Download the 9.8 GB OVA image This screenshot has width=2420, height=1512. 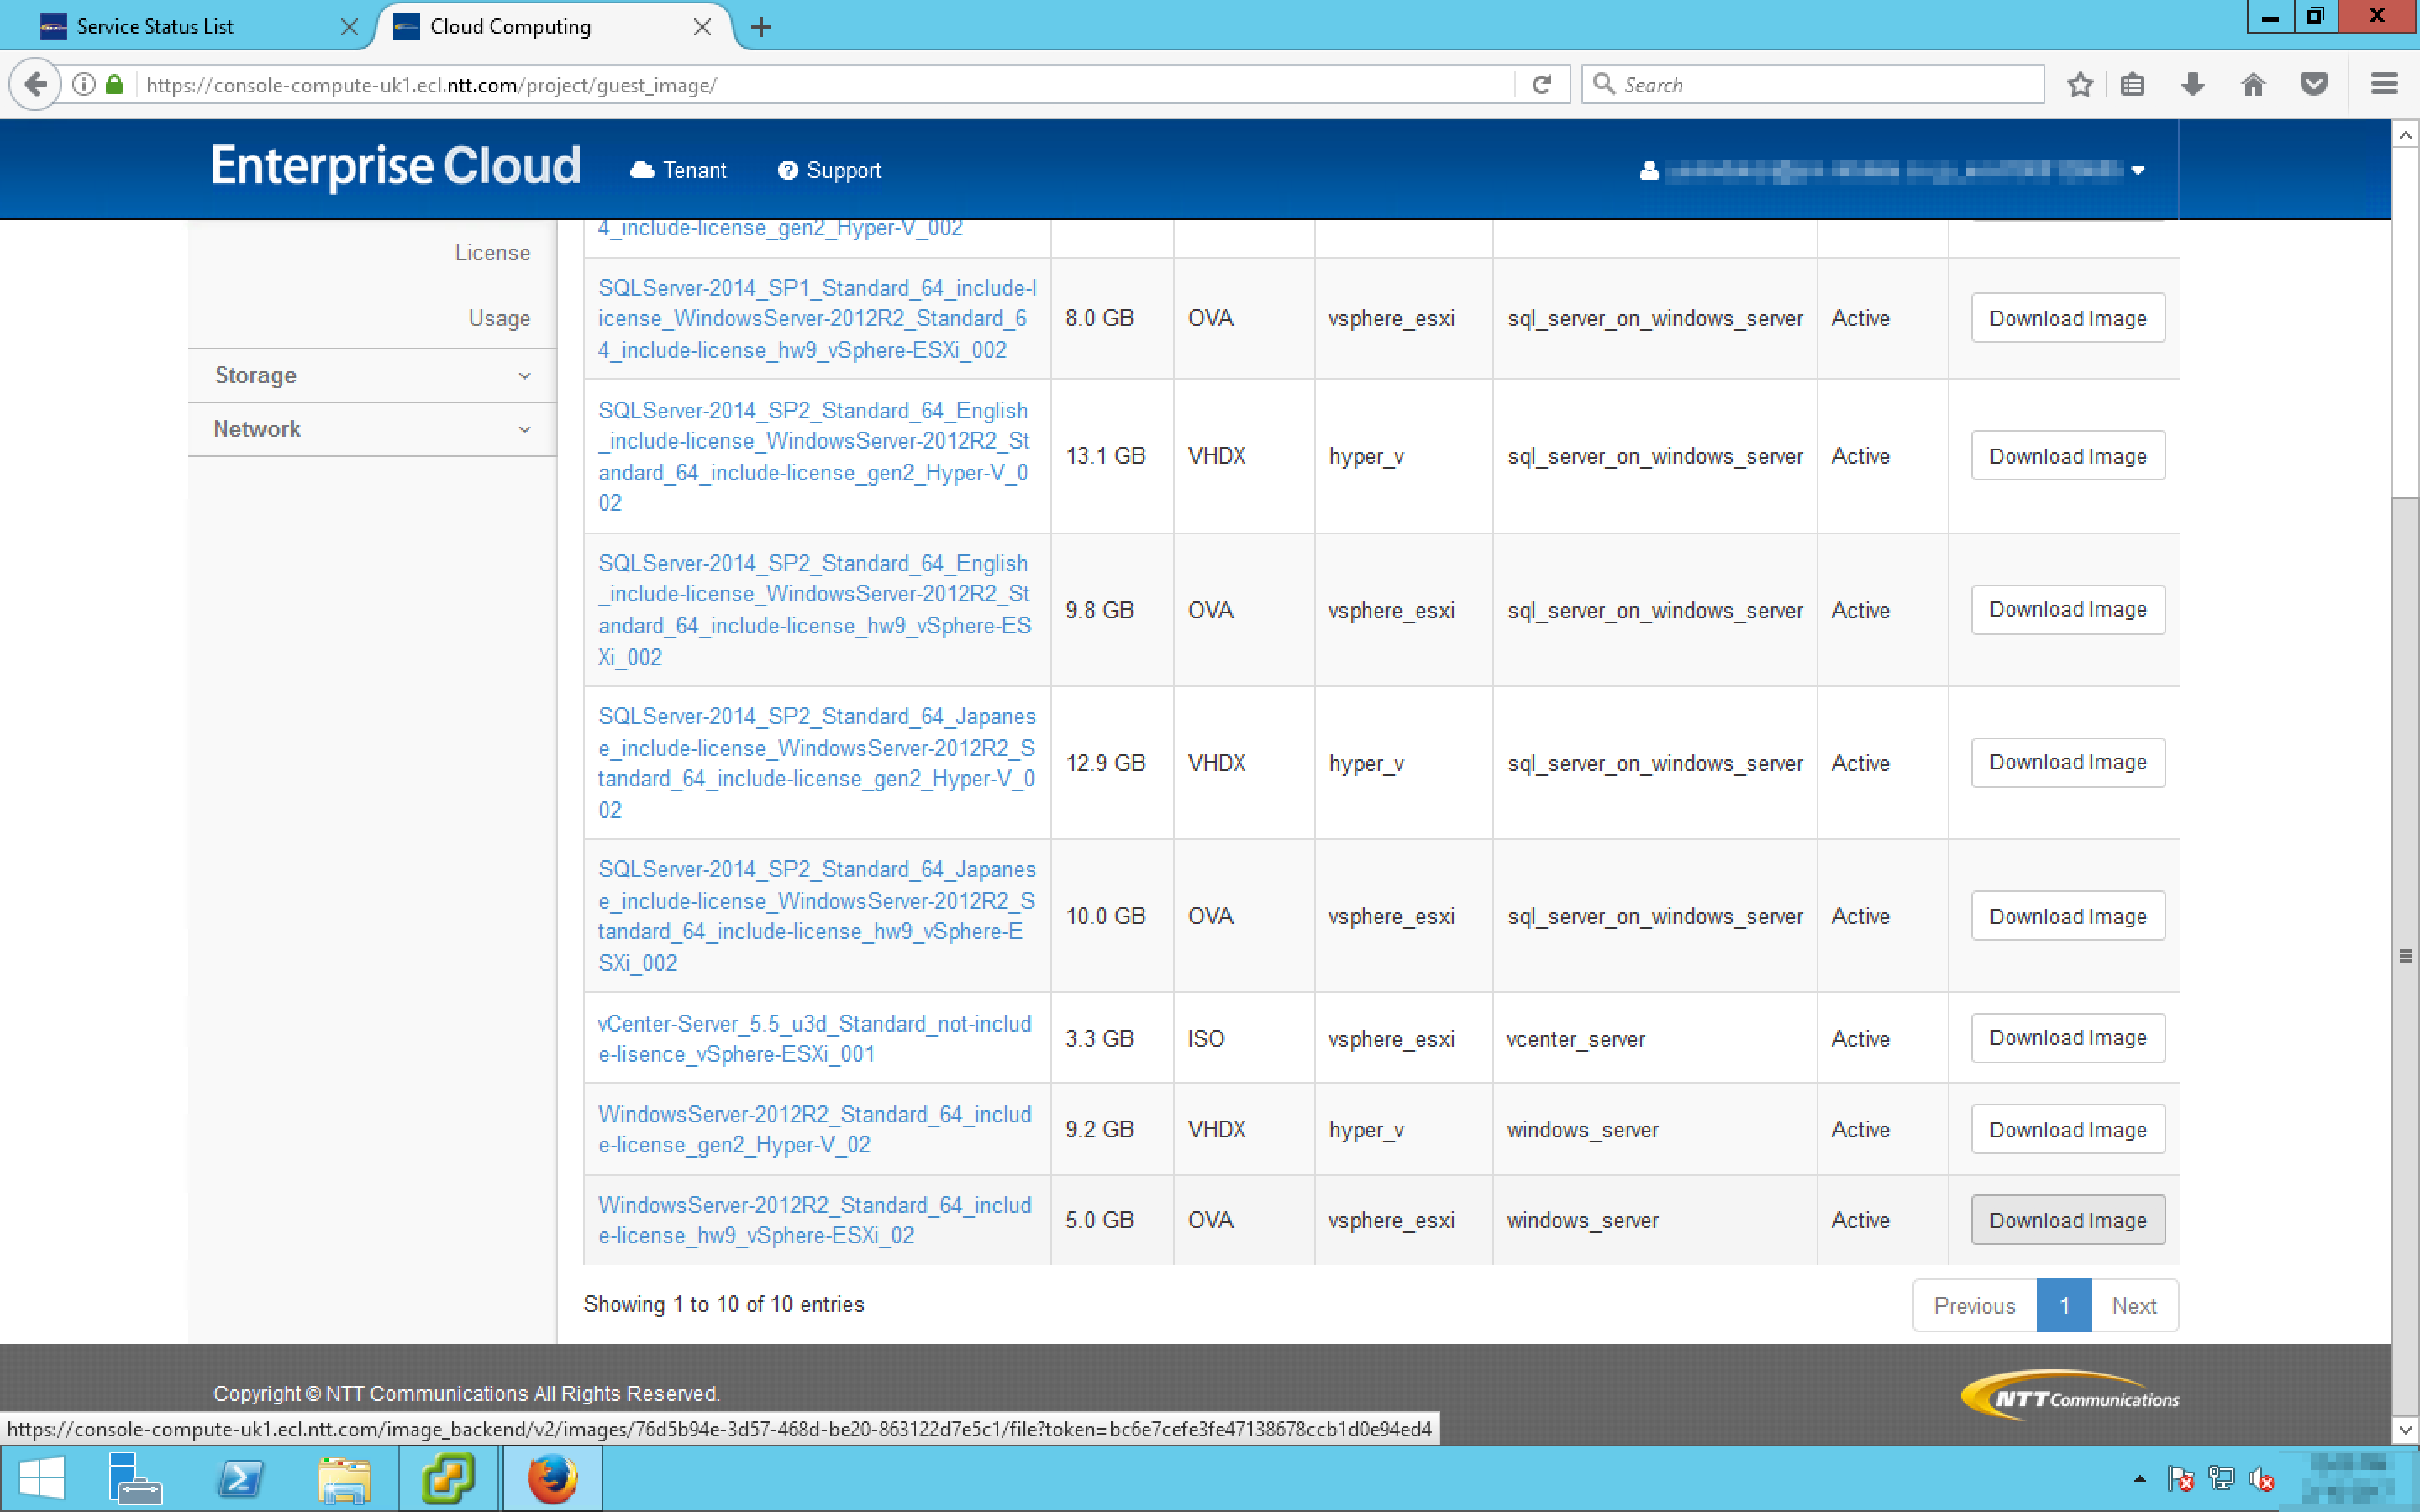click(2067, 610)
